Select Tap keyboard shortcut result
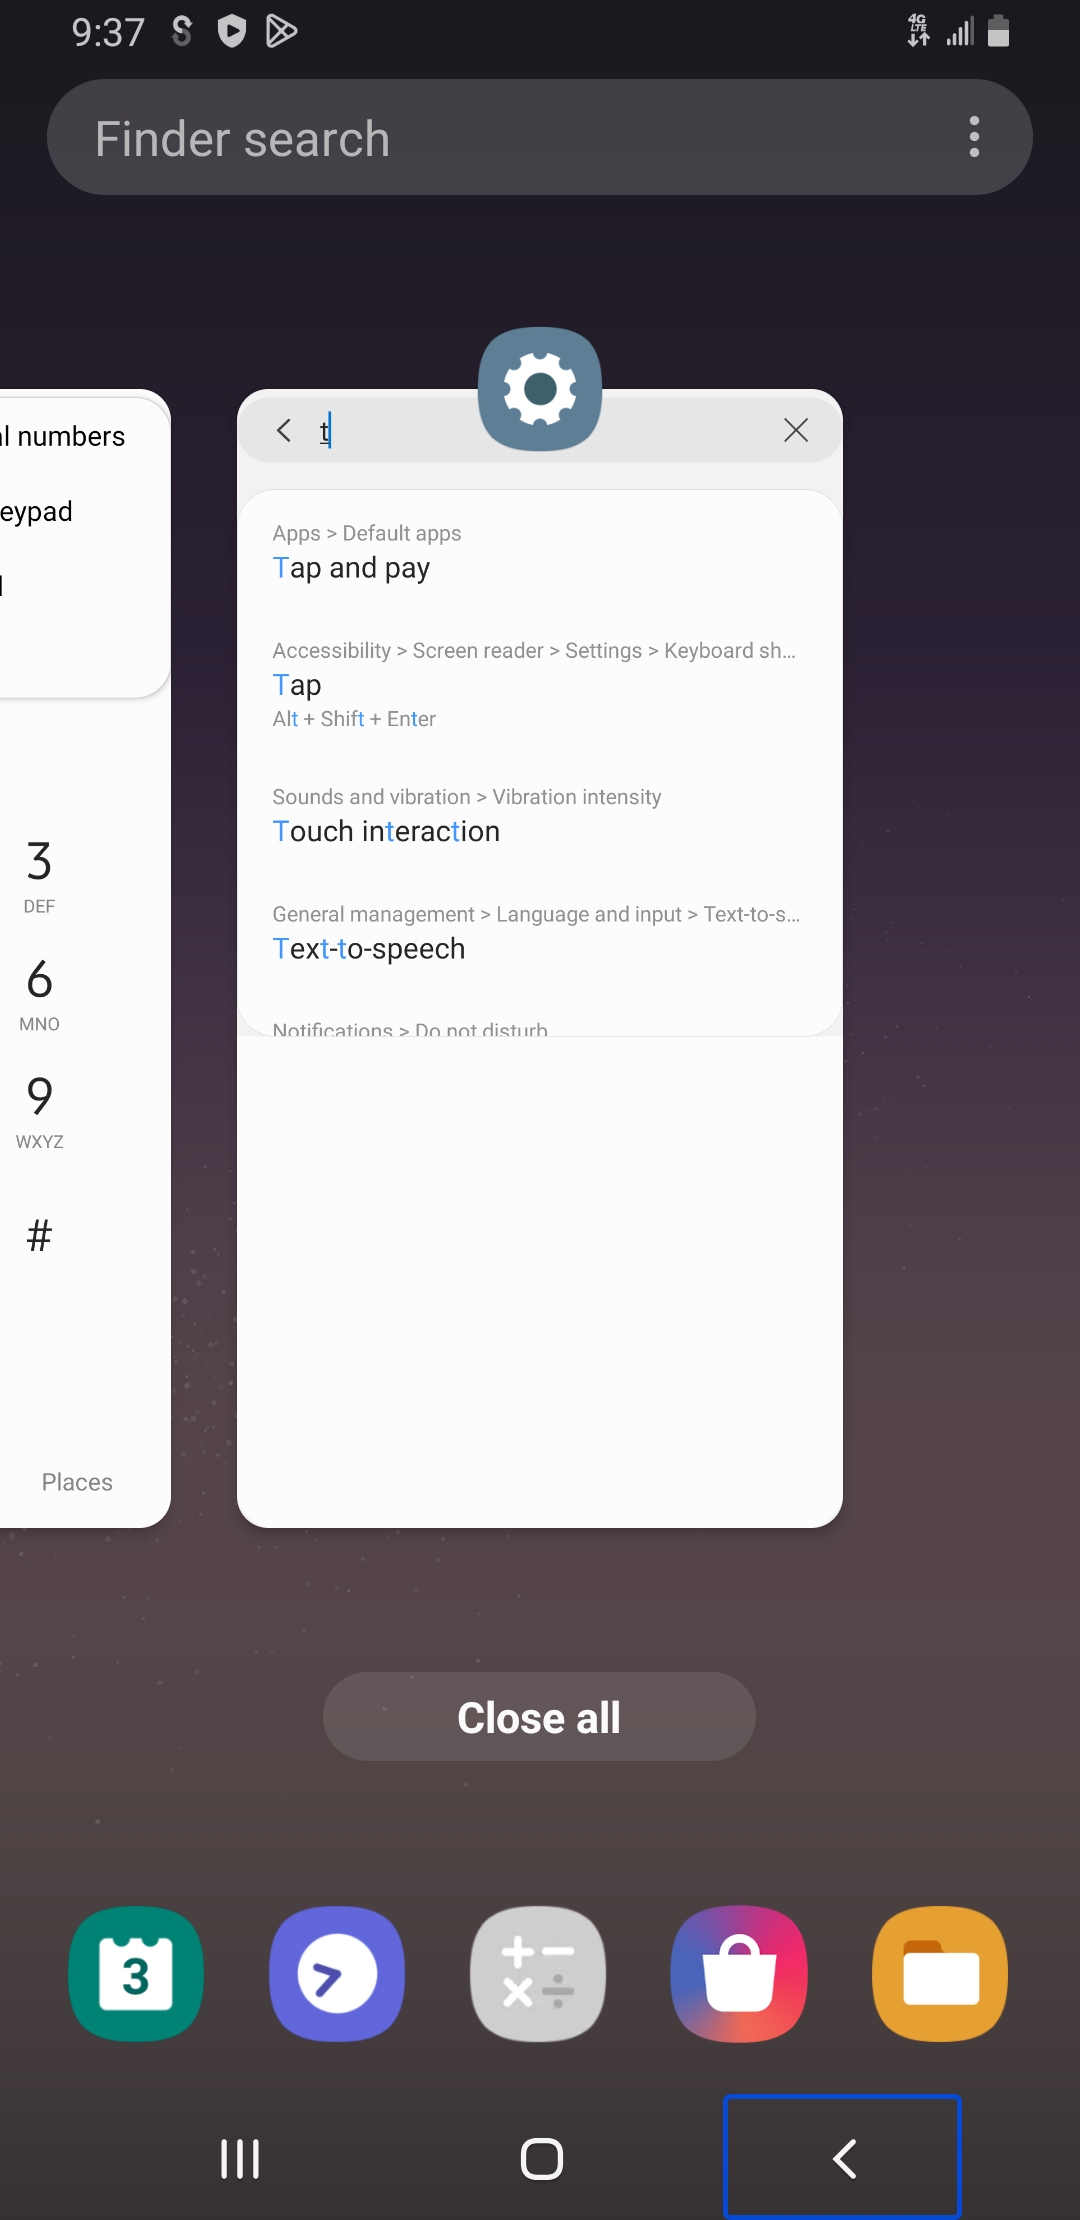The height and width of the screenshot is (2220, 1080). (540, 684)
